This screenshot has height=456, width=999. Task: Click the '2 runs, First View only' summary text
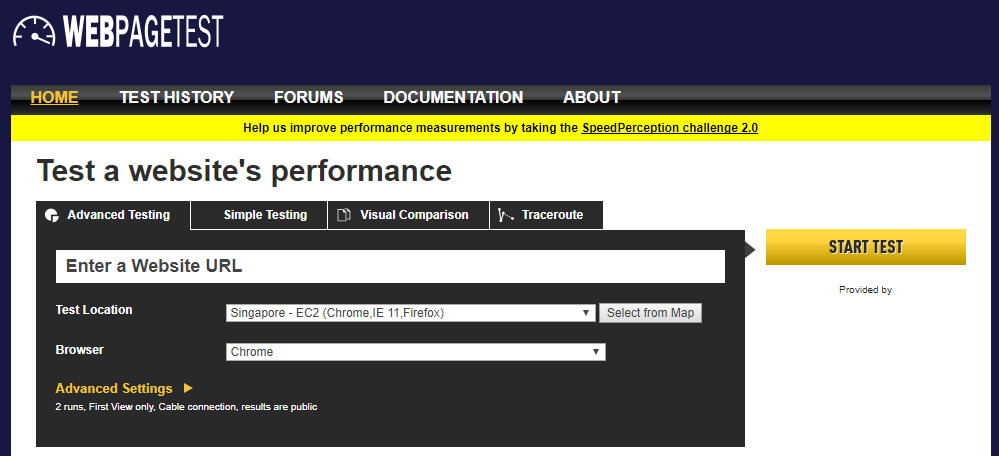(186, 406)
